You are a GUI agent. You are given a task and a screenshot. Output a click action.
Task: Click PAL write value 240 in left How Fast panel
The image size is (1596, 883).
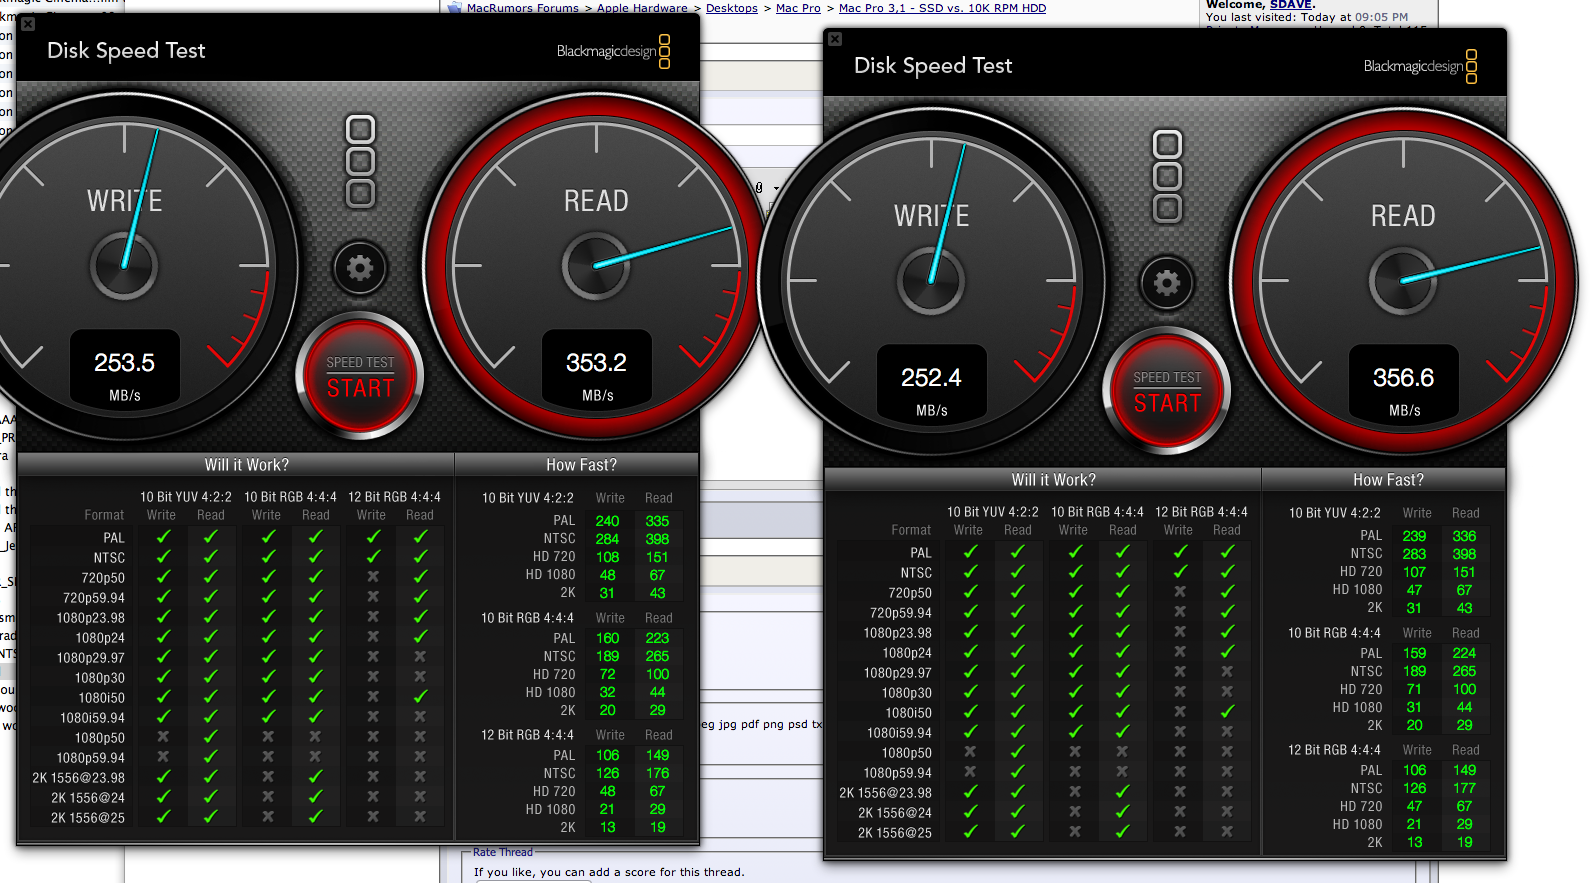tap(607, 521)
